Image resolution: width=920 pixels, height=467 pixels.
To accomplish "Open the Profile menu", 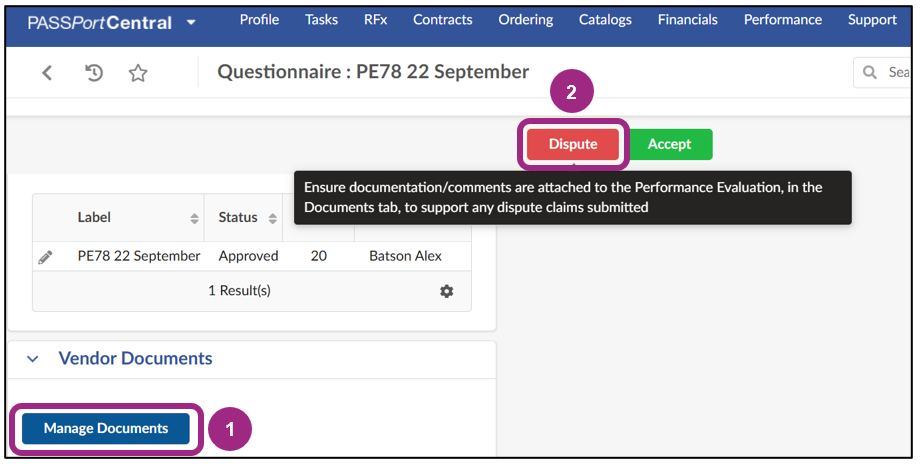I will click(259, 20).
